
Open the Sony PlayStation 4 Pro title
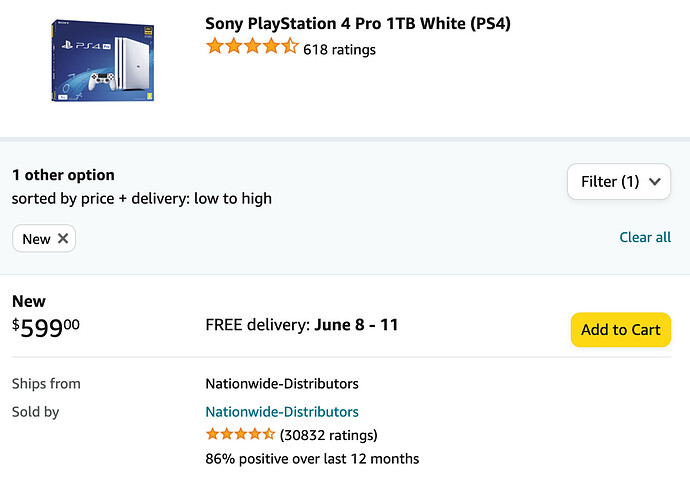tap(358, 23)
